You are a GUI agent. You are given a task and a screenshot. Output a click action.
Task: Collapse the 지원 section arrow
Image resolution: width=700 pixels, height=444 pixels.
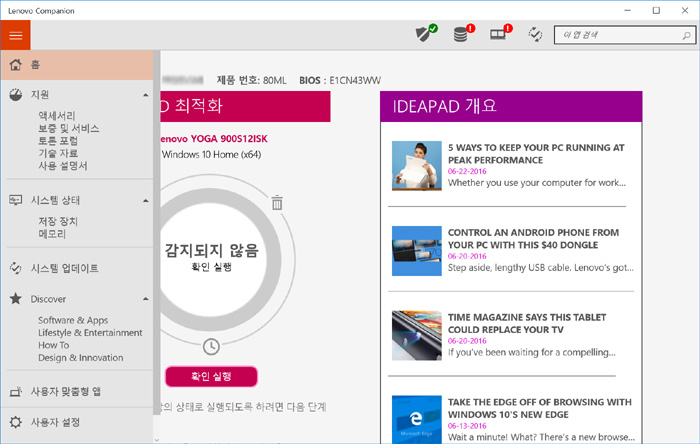(x=146, y=95)
